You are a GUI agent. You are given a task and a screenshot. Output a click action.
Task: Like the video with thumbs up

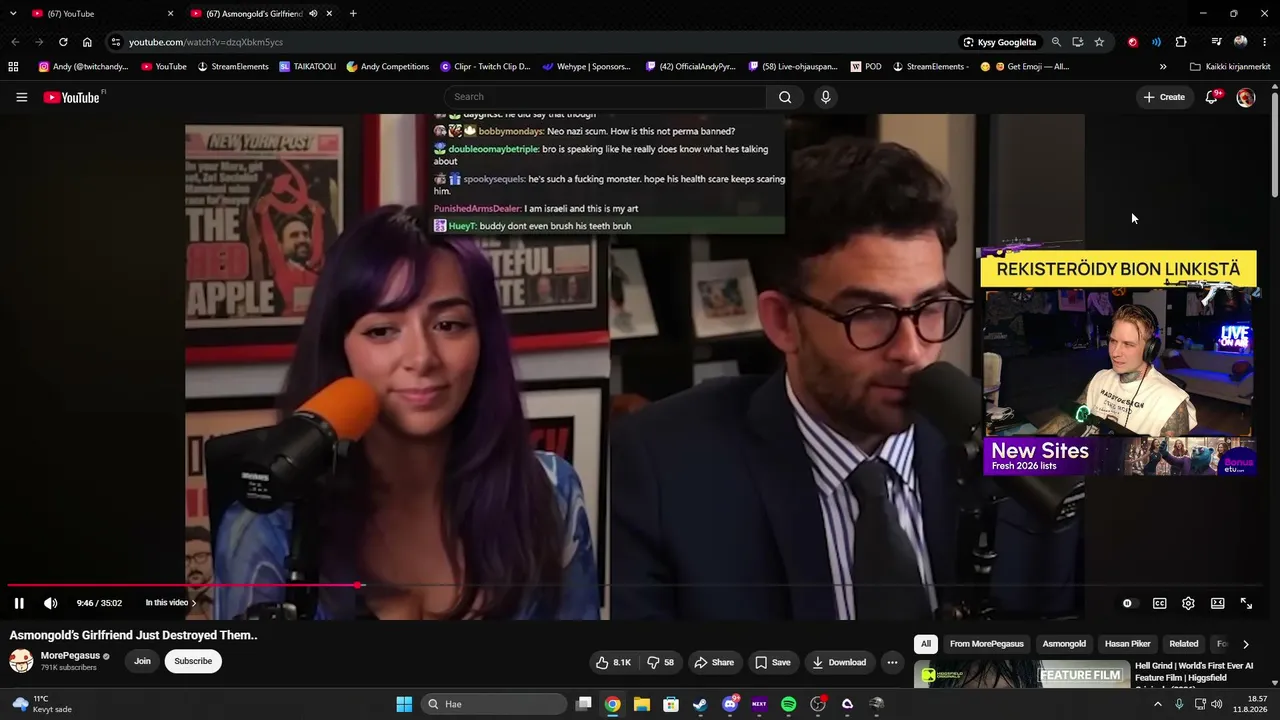pos(614,662)
